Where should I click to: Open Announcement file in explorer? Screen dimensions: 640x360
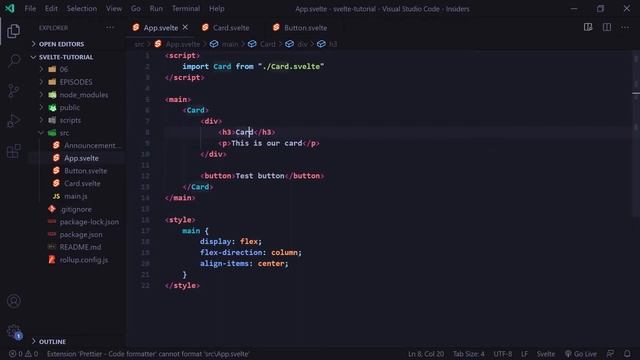pos(92,145)
